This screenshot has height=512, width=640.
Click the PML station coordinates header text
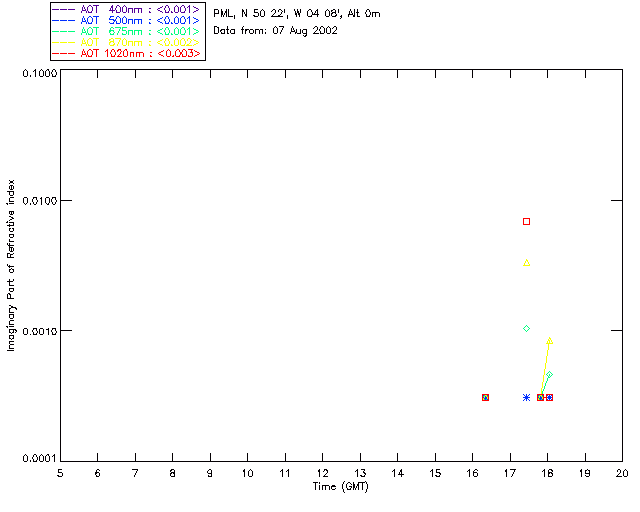(297, 14)
